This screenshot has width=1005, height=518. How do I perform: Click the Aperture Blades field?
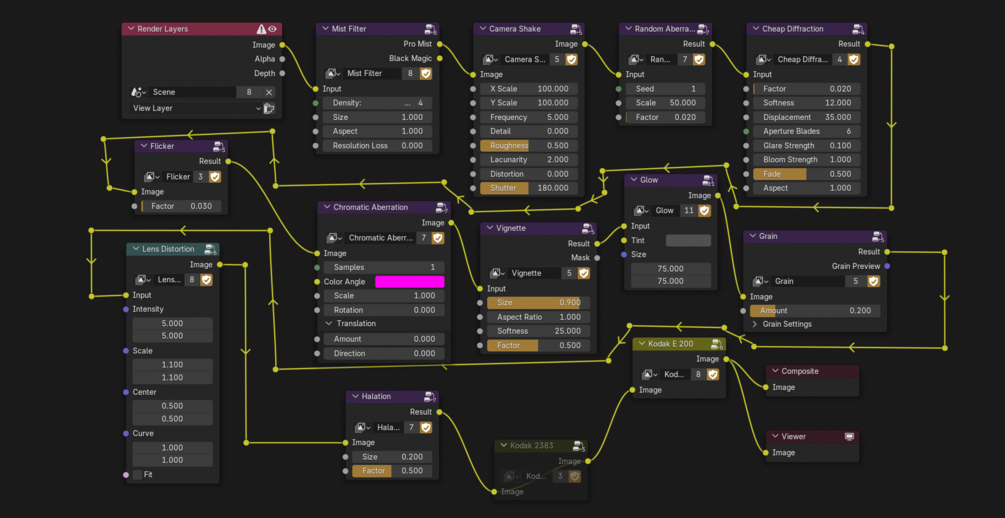click(x=806, y=131)
